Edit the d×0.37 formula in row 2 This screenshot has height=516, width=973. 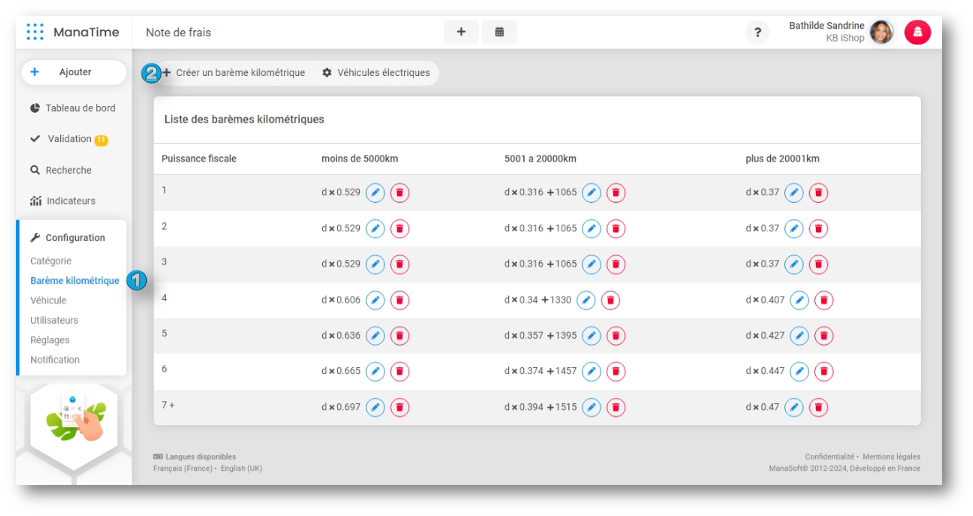tap(794, 229)
